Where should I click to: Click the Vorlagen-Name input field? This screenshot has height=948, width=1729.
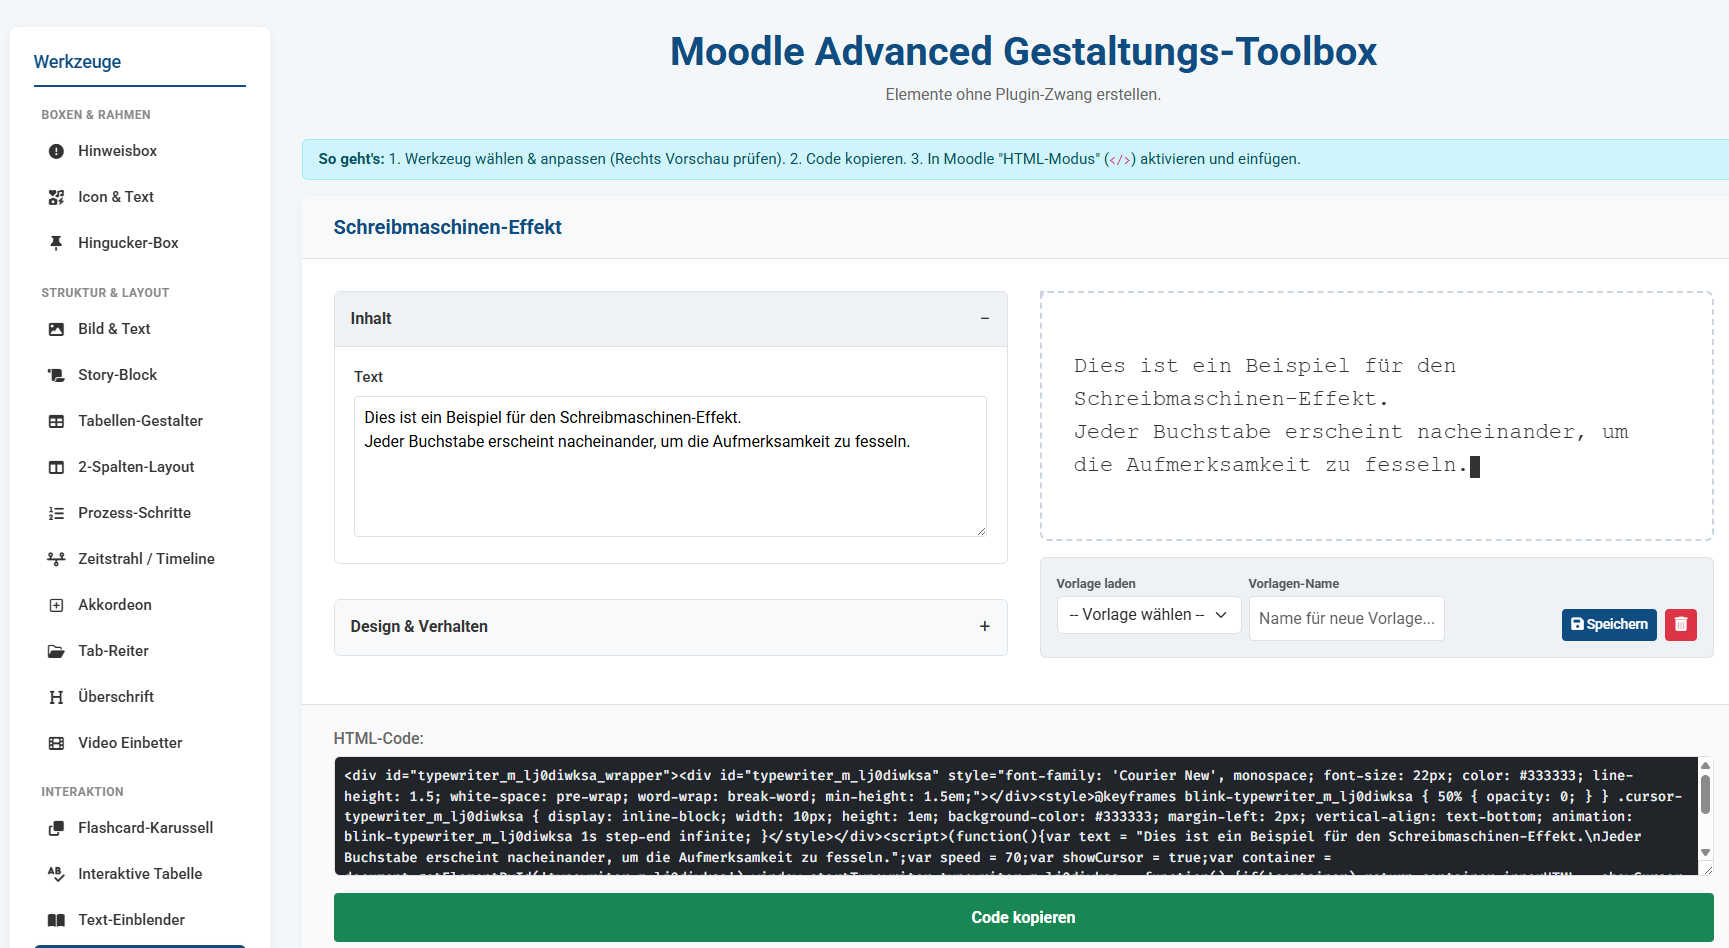tap(1346, 619)
